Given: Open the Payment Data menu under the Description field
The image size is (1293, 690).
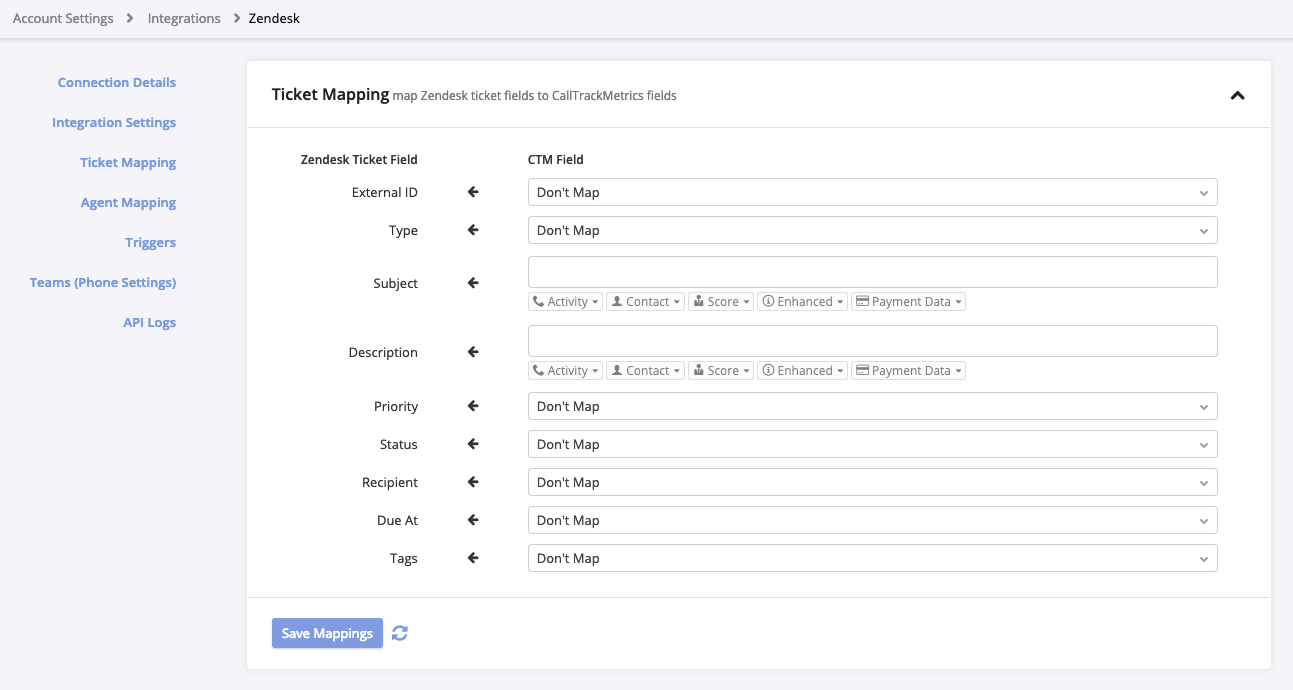Looking at the screenshot, I should [x=908, y=370].
